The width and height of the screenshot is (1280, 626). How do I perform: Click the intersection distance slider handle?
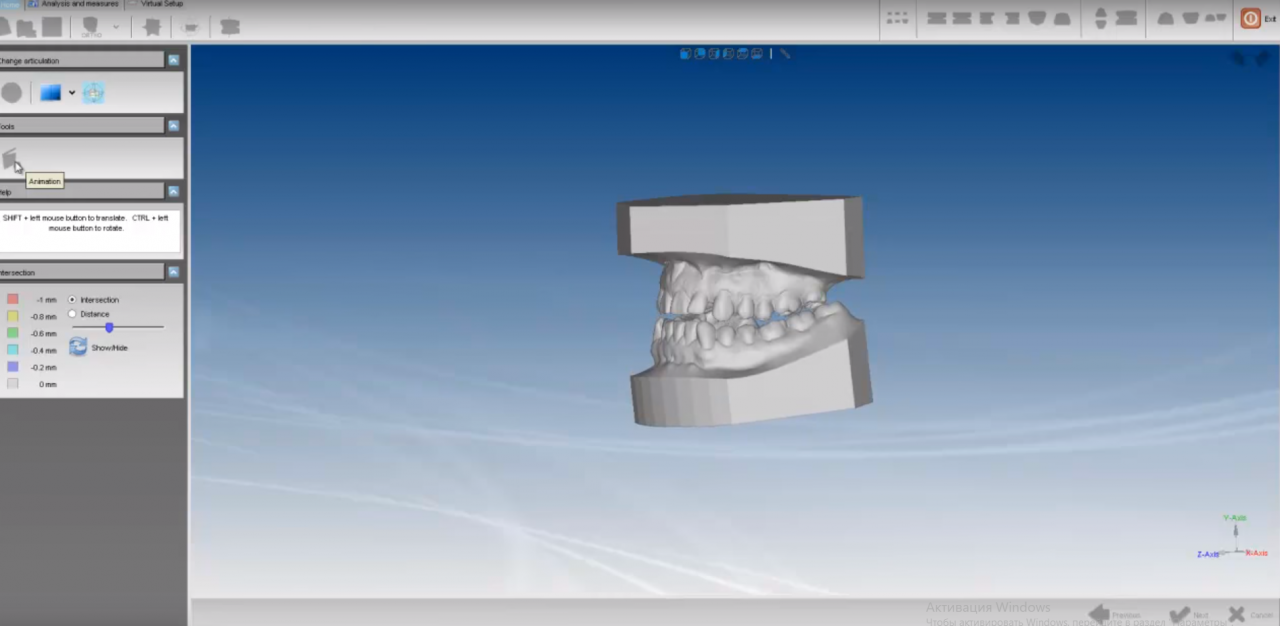coord(109,327)
